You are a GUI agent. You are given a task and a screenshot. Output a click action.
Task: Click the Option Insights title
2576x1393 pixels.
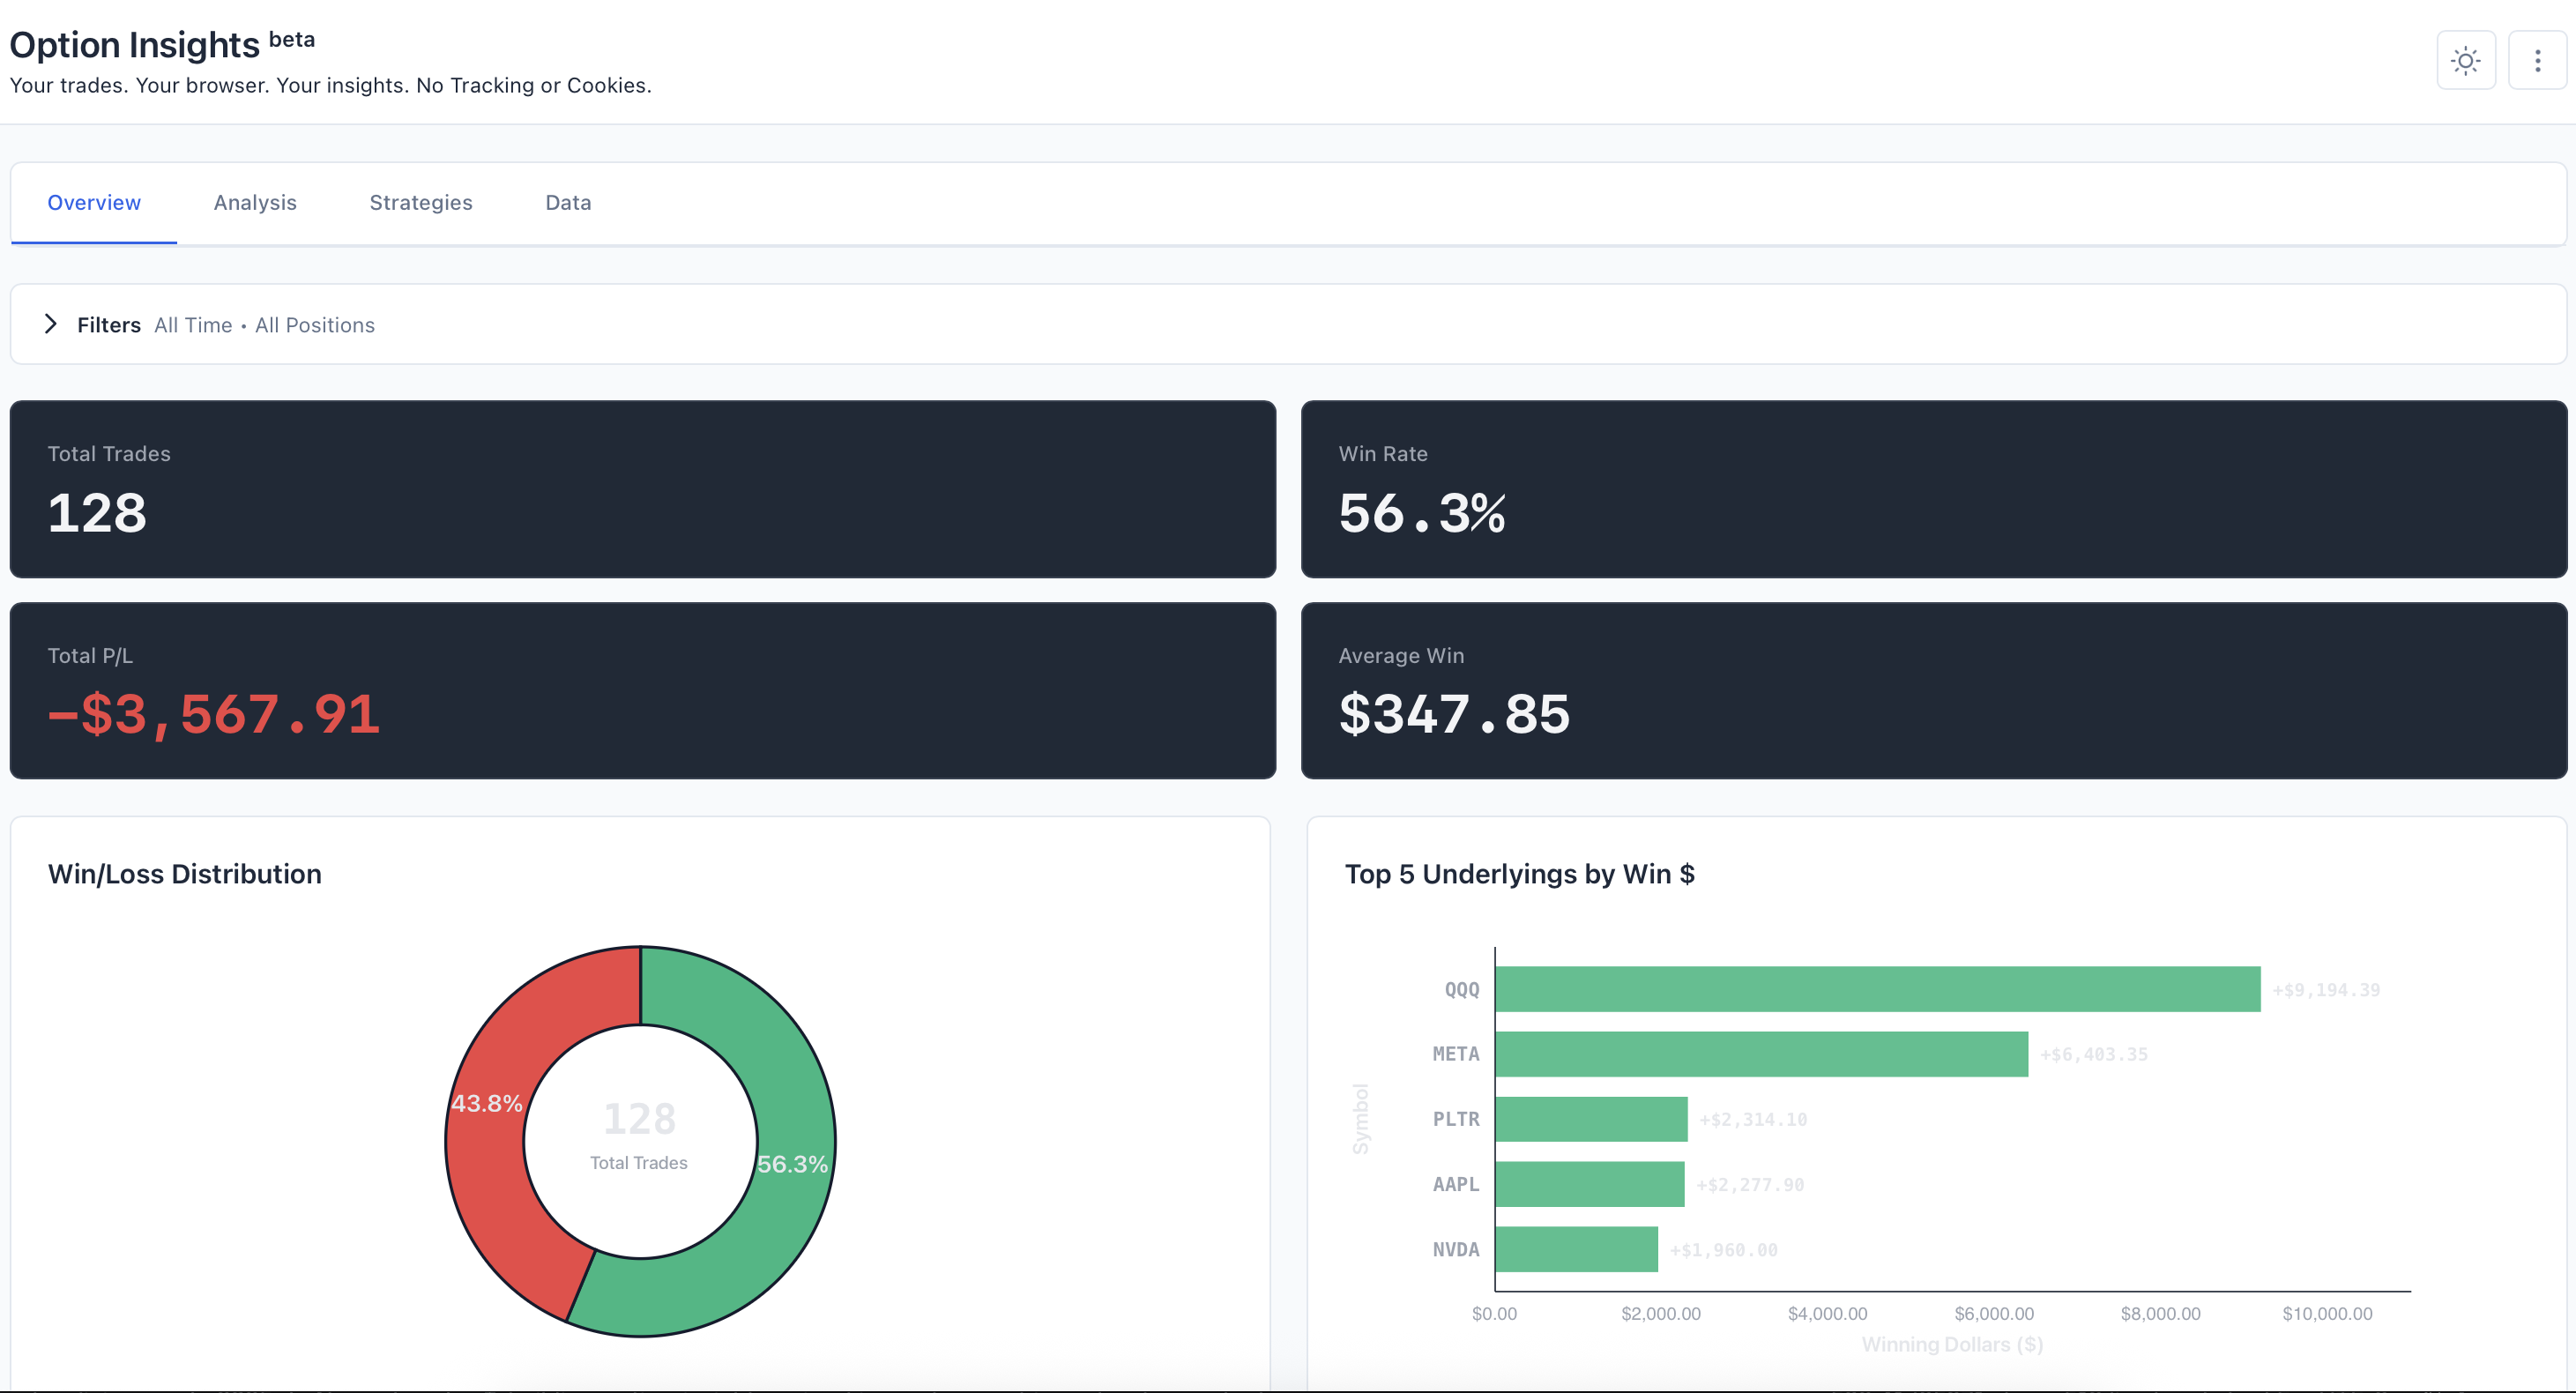[x=134, y=45]
